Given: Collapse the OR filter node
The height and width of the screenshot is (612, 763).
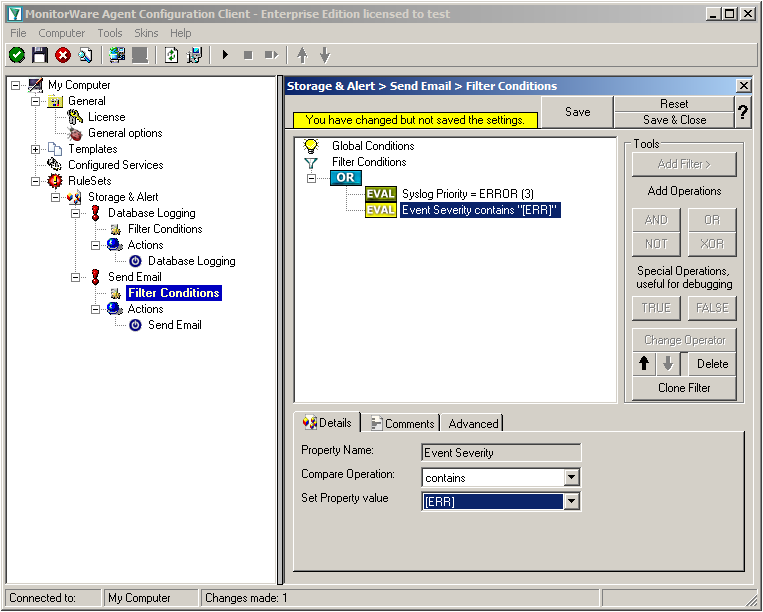Looking at the screenshot, I should 311,179.
